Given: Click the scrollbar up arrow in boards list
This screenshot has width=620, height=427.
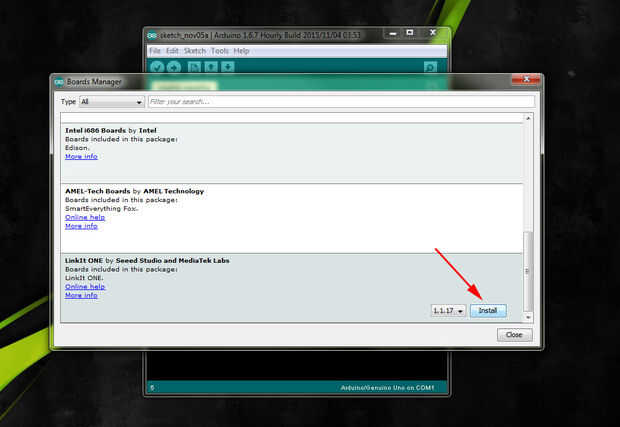Looking at the screenshot, I should 528,118.
